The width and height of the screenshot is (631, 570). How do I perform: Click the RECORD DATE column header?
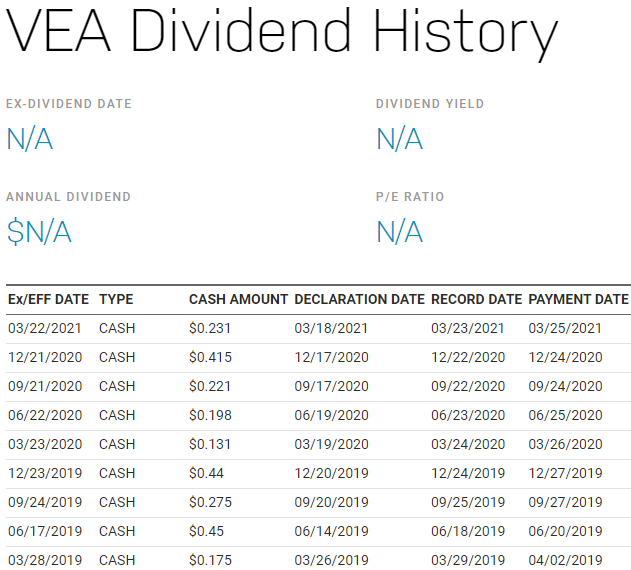[476, 299]
